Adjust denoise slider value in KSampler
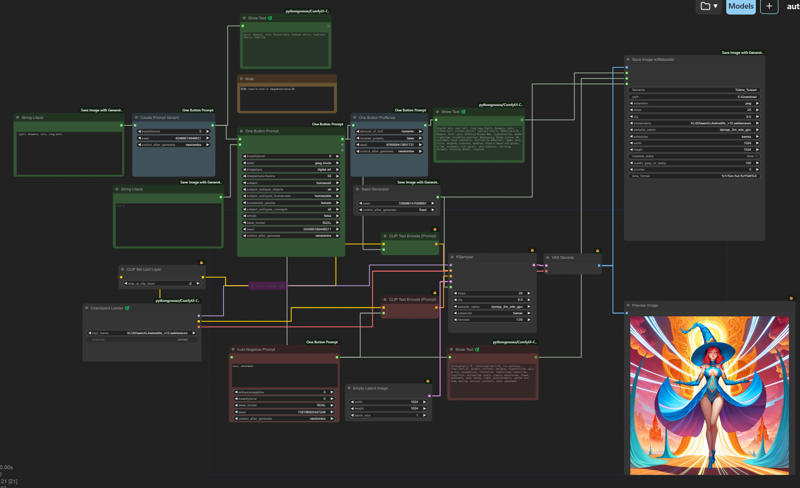This screenshot has width=800, height=488. pos(492,320)
